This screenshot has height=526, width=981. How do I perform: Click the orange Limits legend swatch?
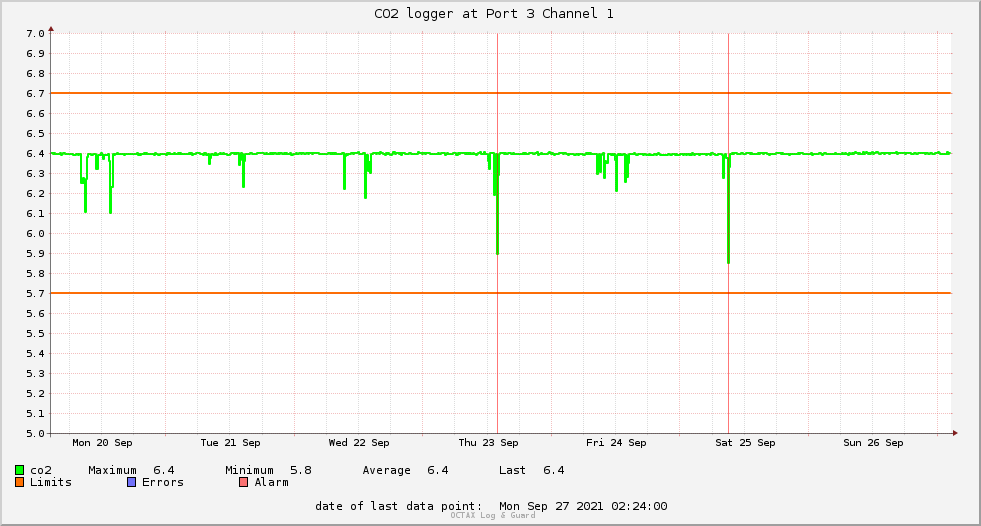(19, 482)
